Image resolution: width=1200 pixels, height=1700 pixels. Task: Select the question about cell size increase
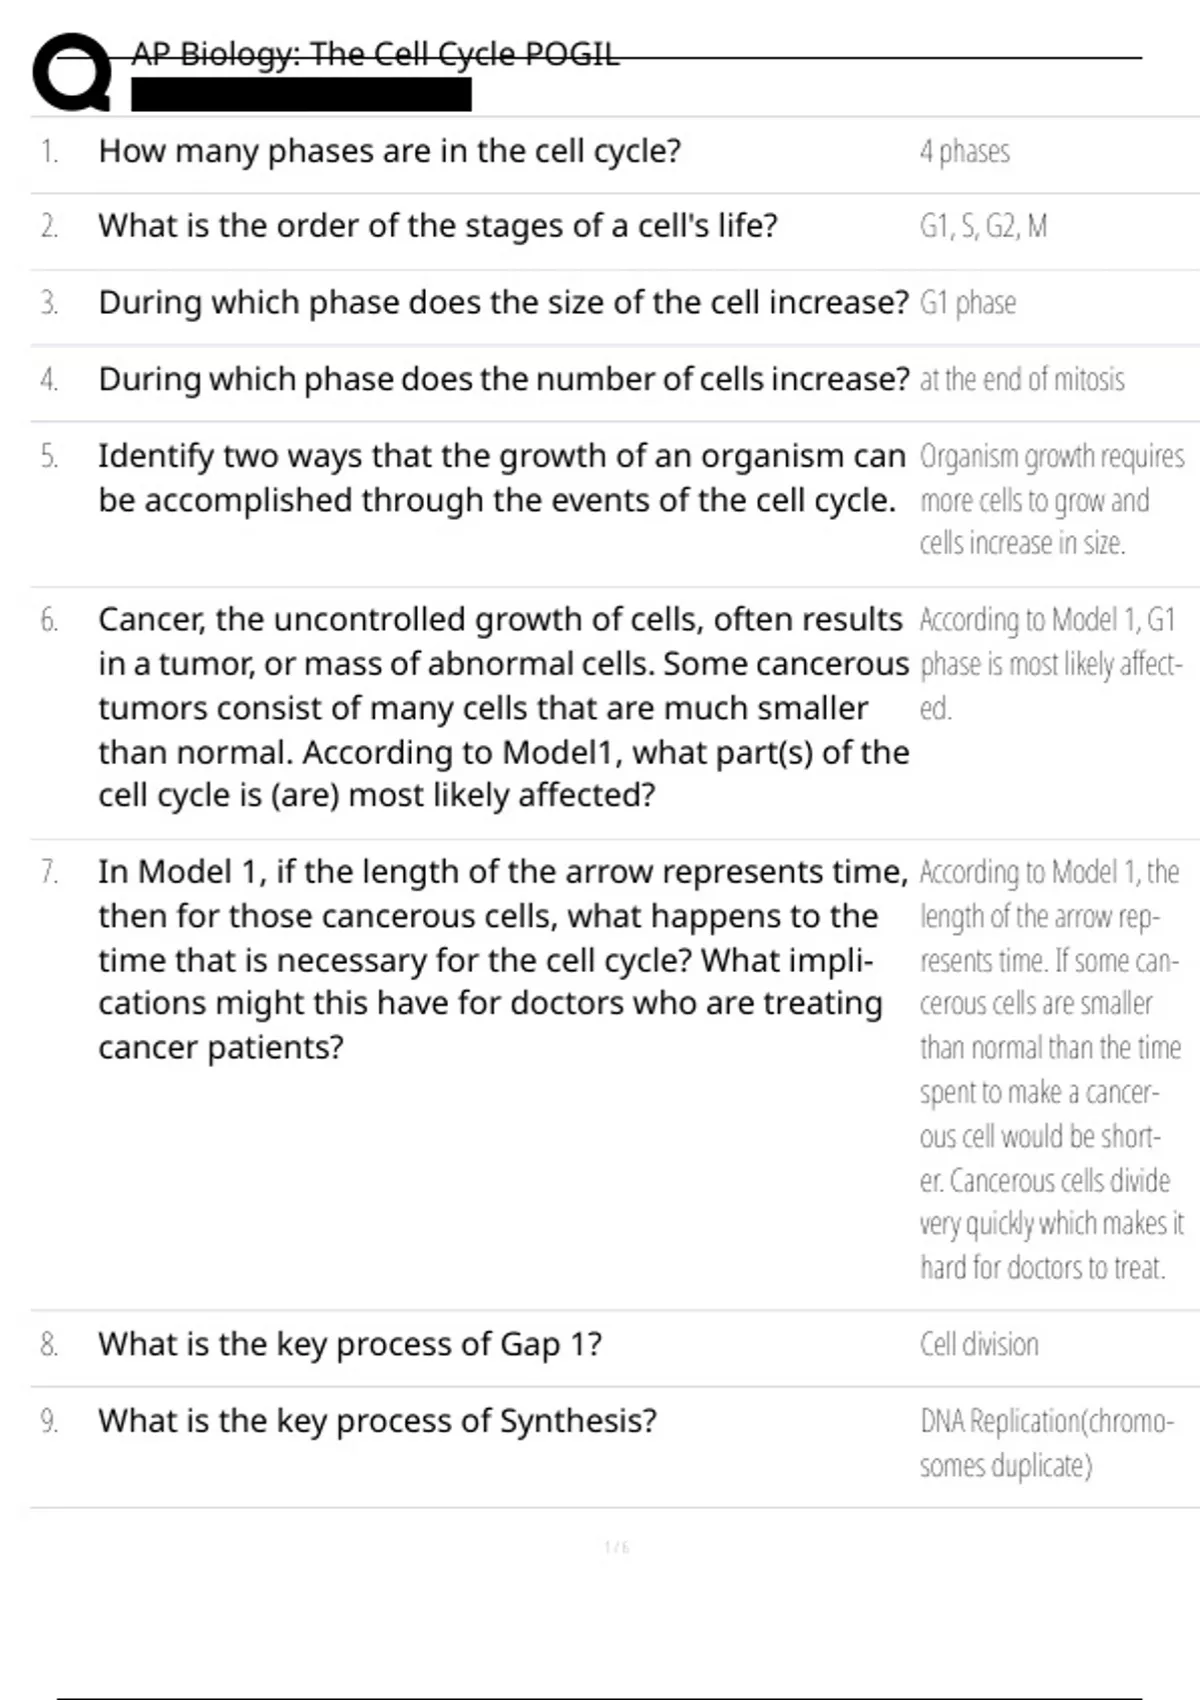pyautogui.click(x=503, y=302)
